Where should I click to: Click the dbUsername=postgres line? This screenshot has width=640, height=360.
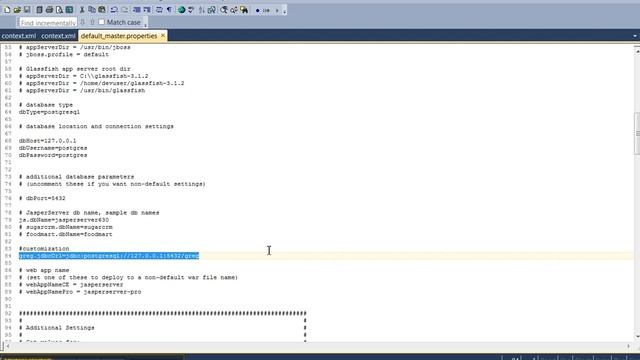click(53, 148)
